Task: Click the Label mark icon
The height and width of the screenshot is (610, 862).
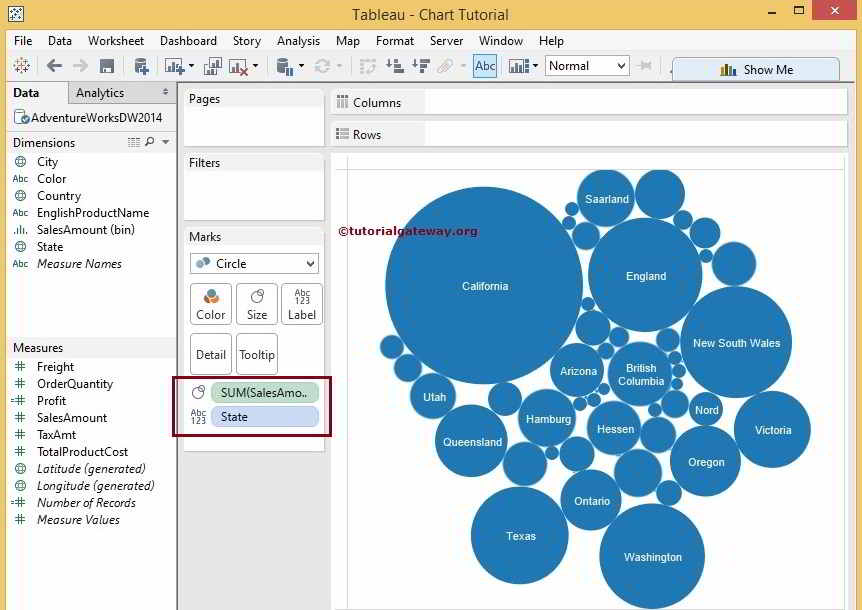Action: click(x=301, y=303)
